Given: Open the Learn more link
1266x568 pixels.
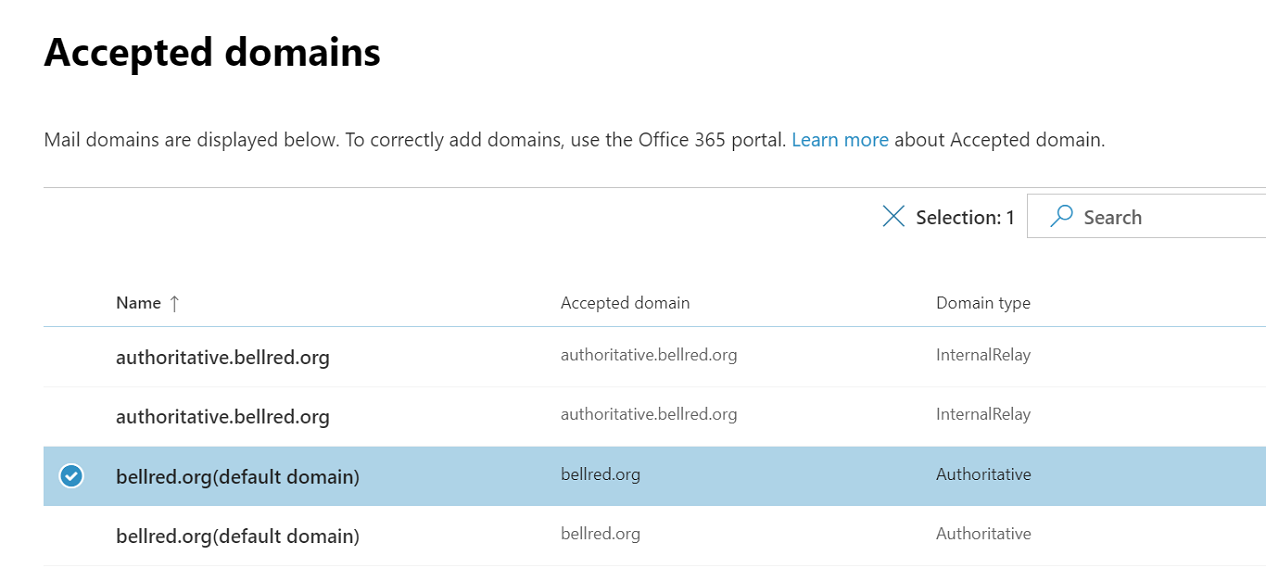Looking at the screenshot, I should coord(840,140).
